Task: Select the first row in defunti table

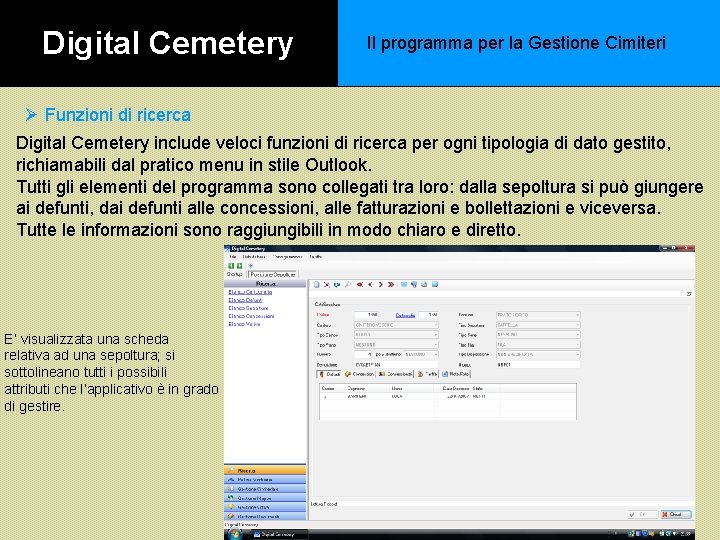Action: point(448,396)
